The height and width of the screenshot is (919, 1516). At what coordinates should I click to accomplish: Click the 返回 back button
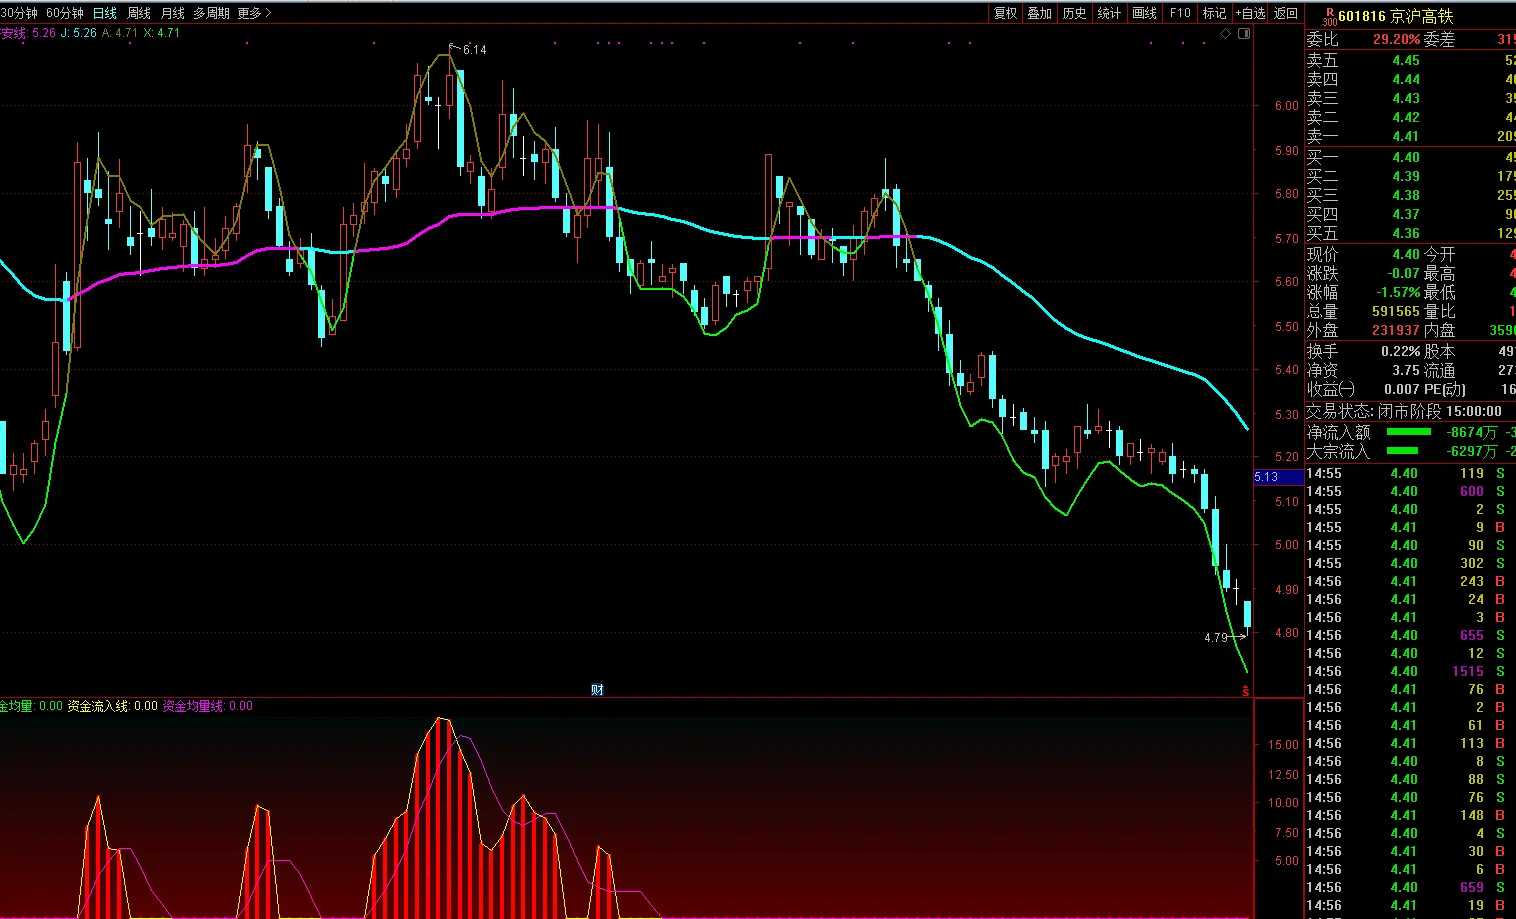(x=1286, y=13)
